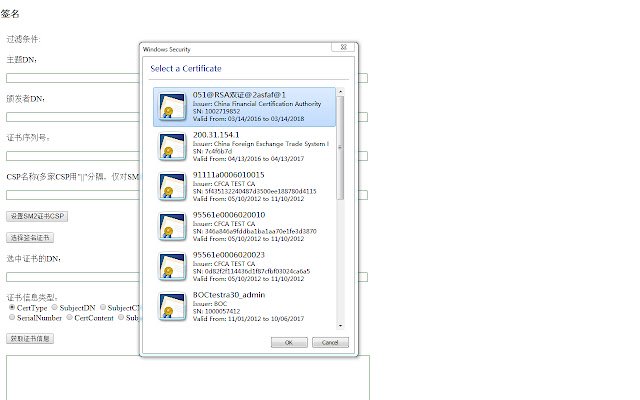
Task: Focus the 选中证书的DN input field
Action: [187, 277]
